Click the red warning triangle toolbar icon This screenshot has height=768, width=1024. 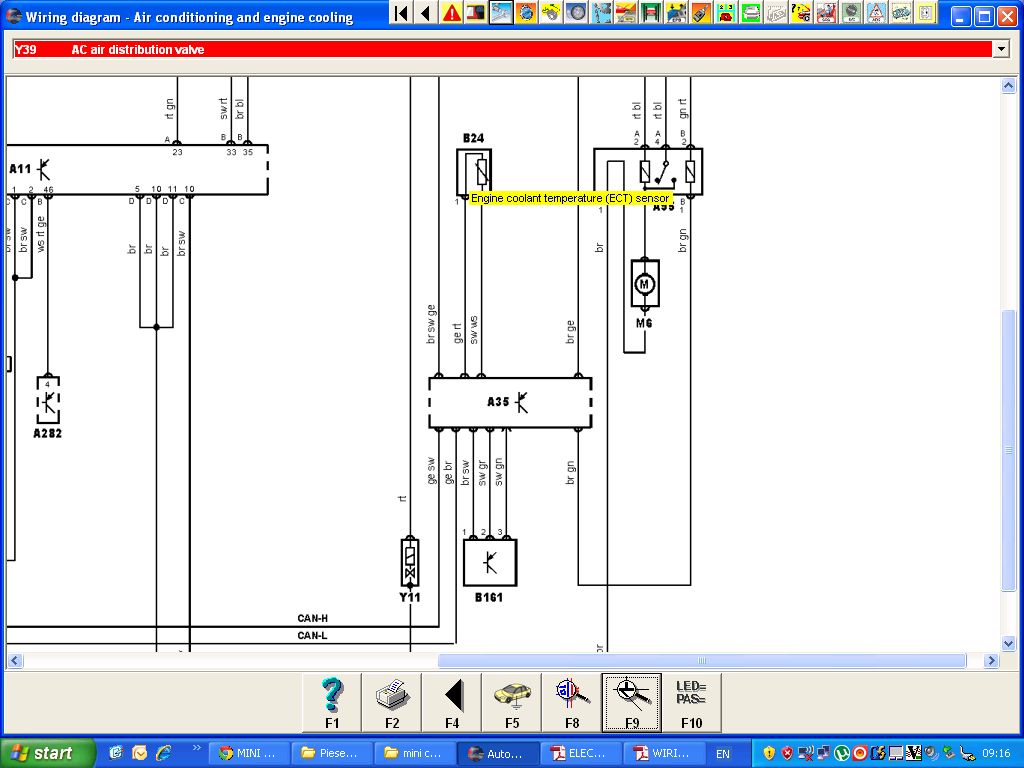click(452, 13)
